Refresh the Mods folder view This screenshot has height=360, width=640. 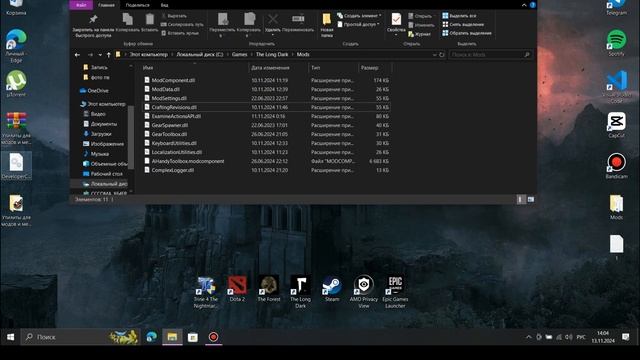(x=442, y=55)
